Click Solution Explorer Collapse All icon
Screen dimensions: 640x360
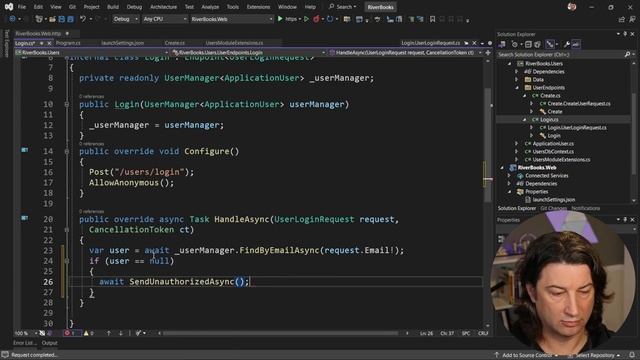(x=528, y=44)
